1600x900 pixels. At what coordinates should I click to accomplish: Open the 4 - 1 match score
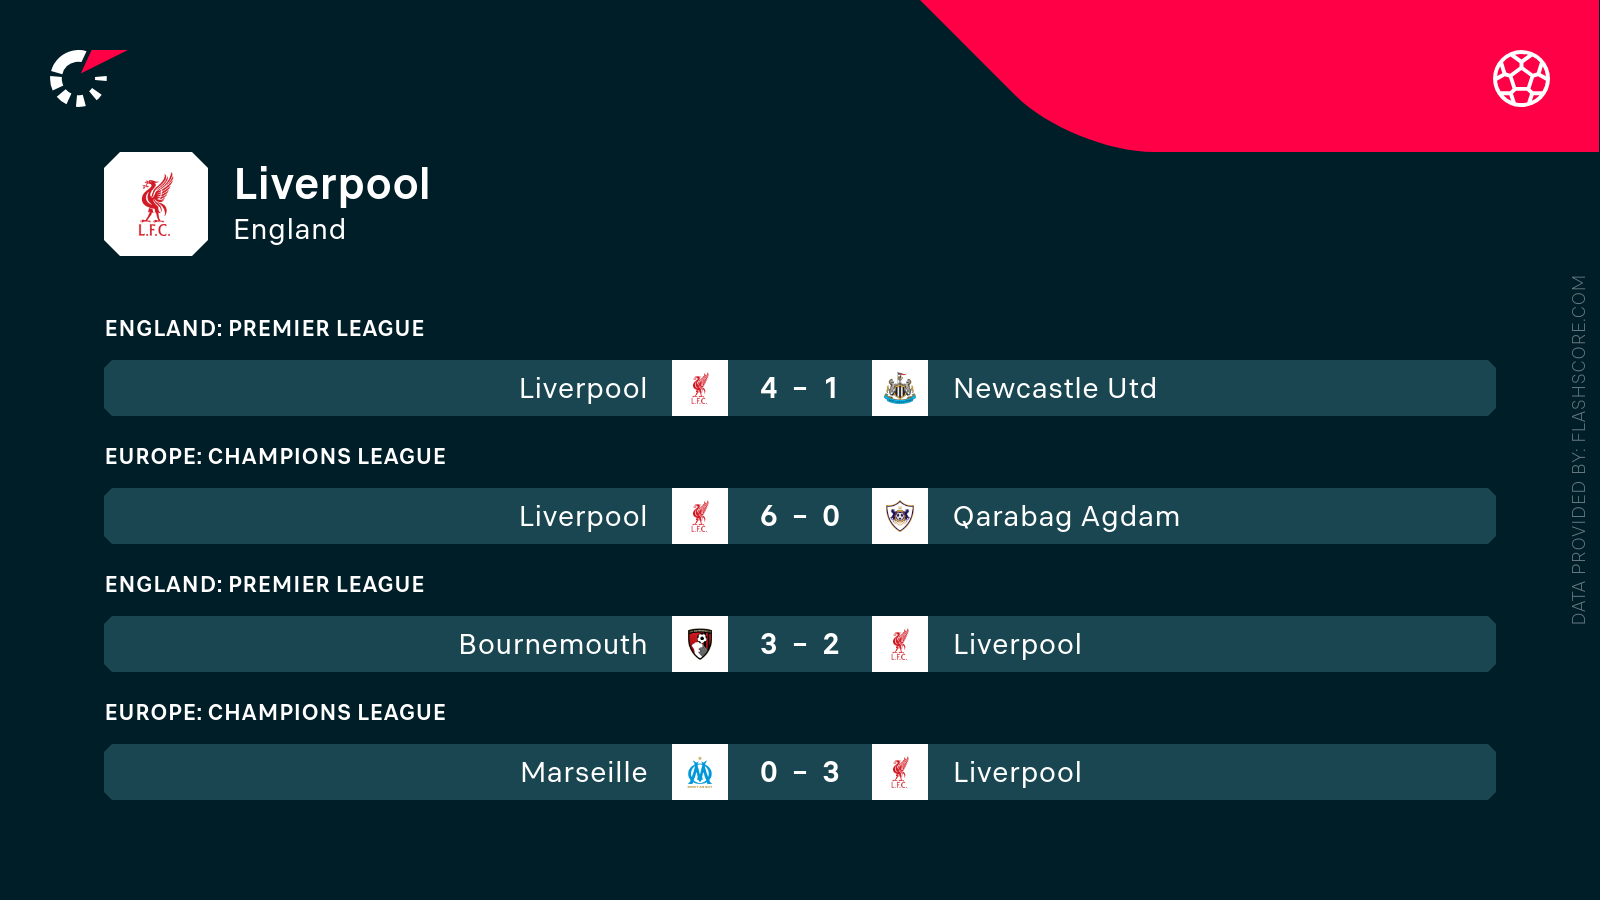[800, 388]
